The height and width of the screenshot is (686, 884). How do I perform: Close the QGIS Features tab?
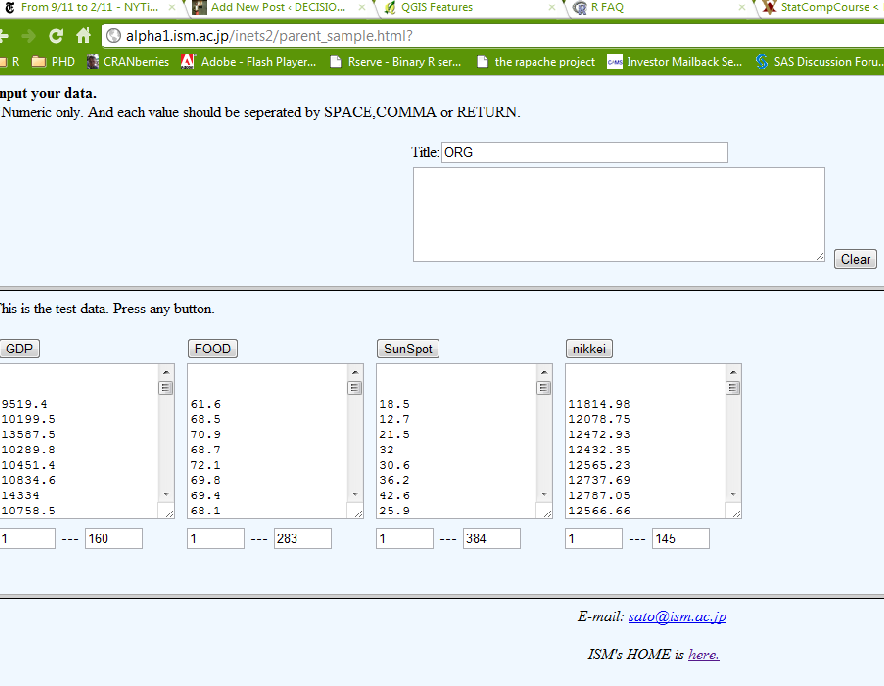pyautogui.click(x=551, y=7)
